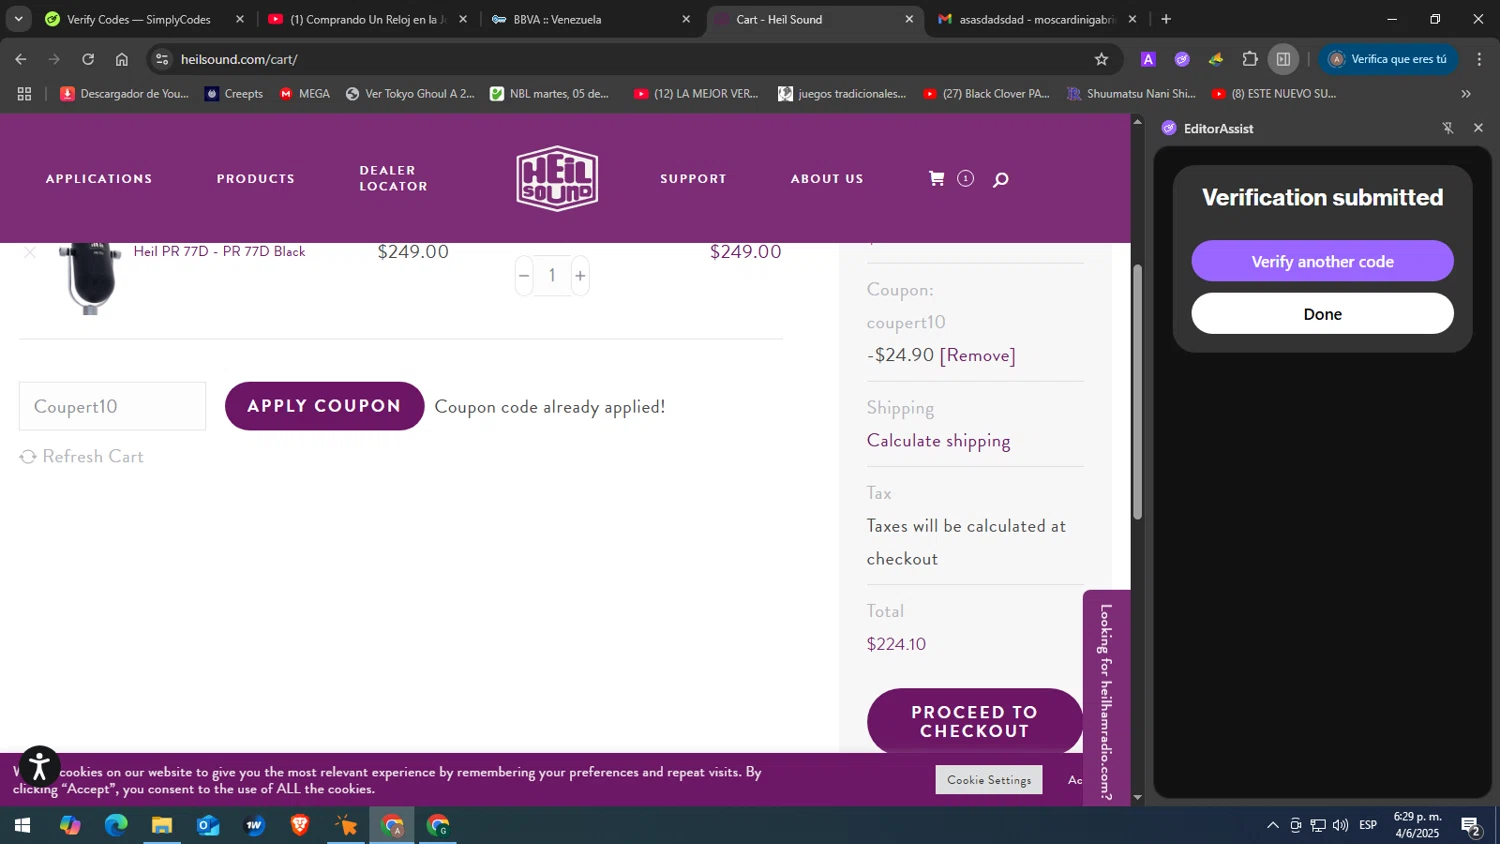Remove the coupert10 coupon
Image resolution: width=1500 pixels, height=844 pixels.
point(977,355)
